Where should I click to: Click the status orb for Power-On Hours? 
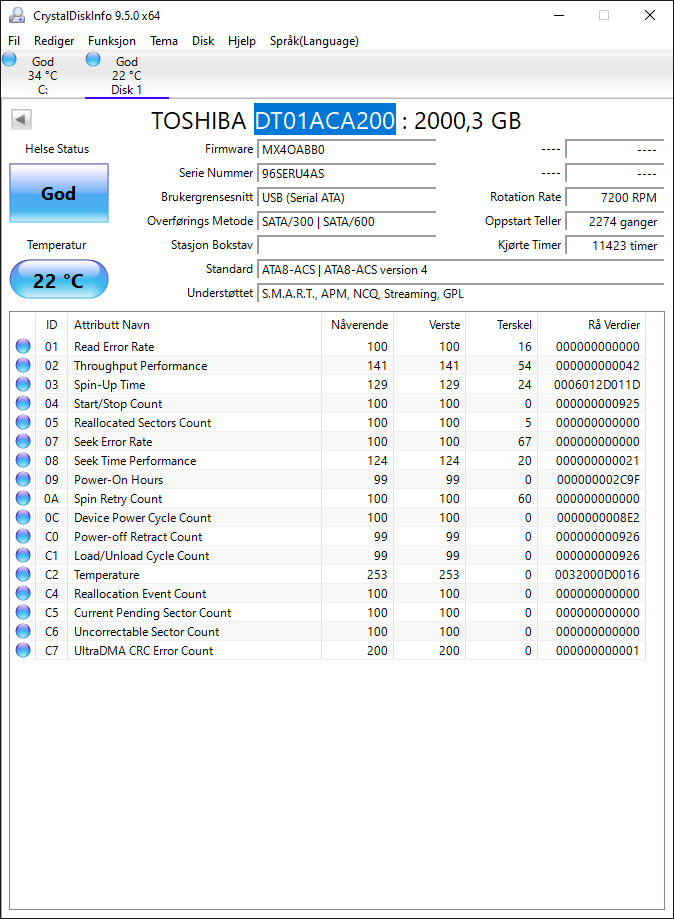[x=23, y=479]
